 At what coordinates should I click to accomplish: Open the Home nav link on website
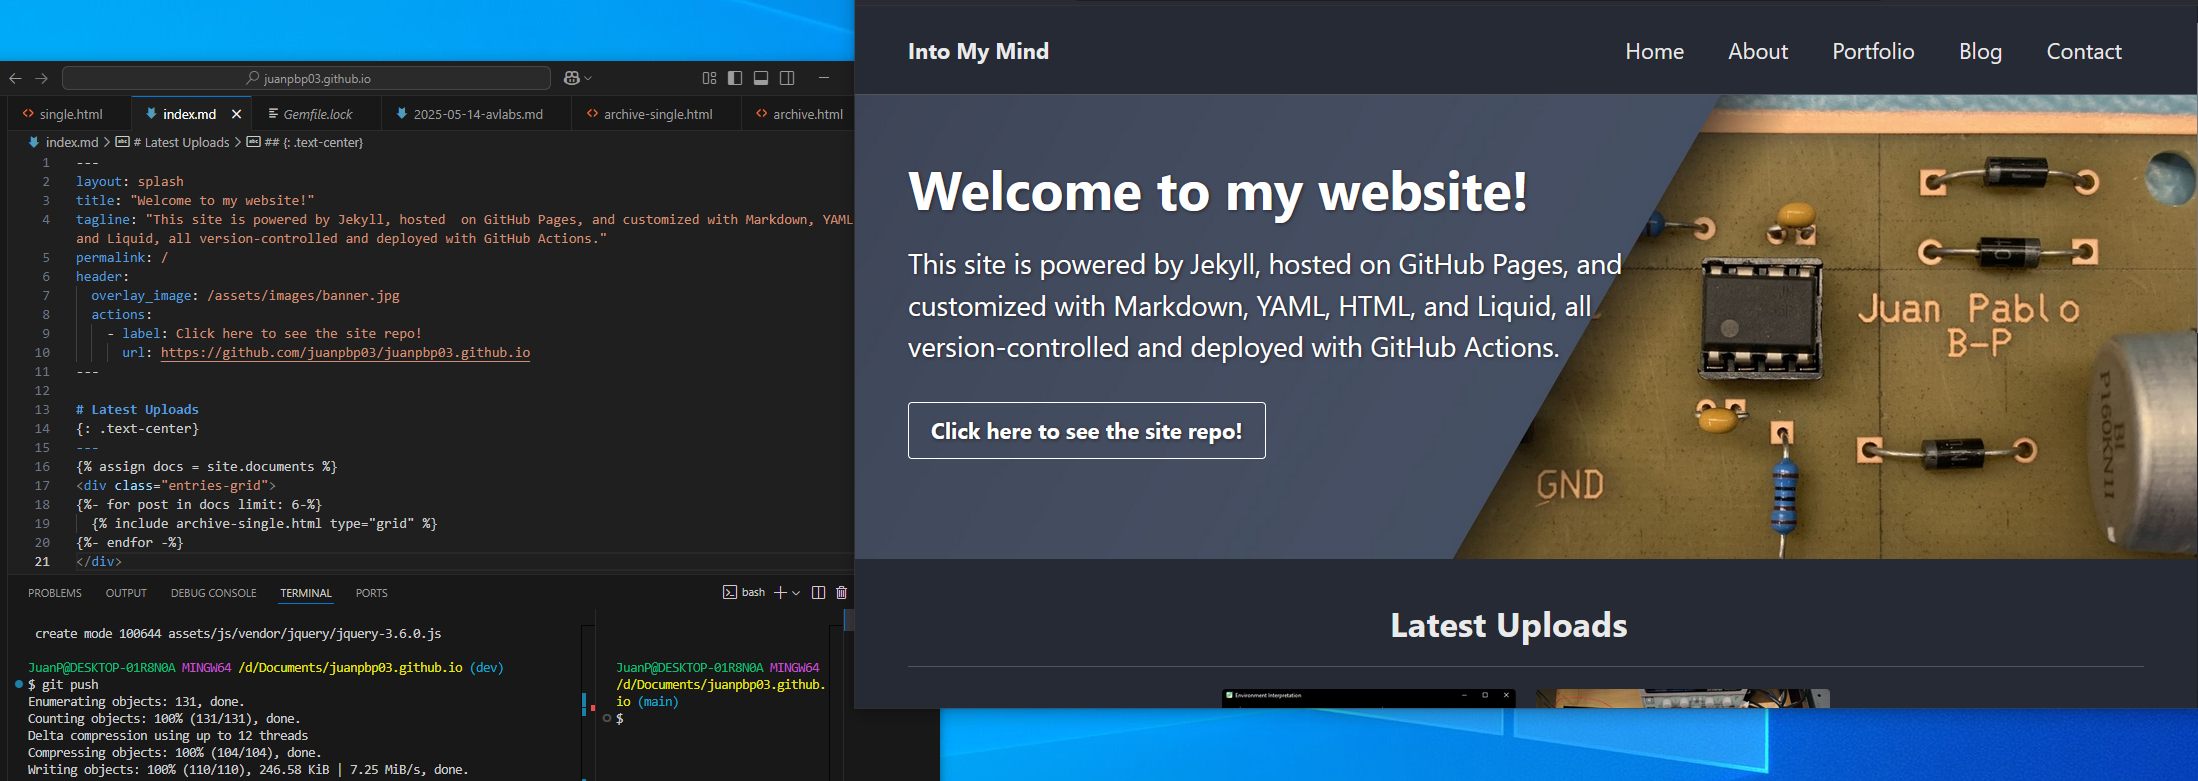coord(1654,51)
